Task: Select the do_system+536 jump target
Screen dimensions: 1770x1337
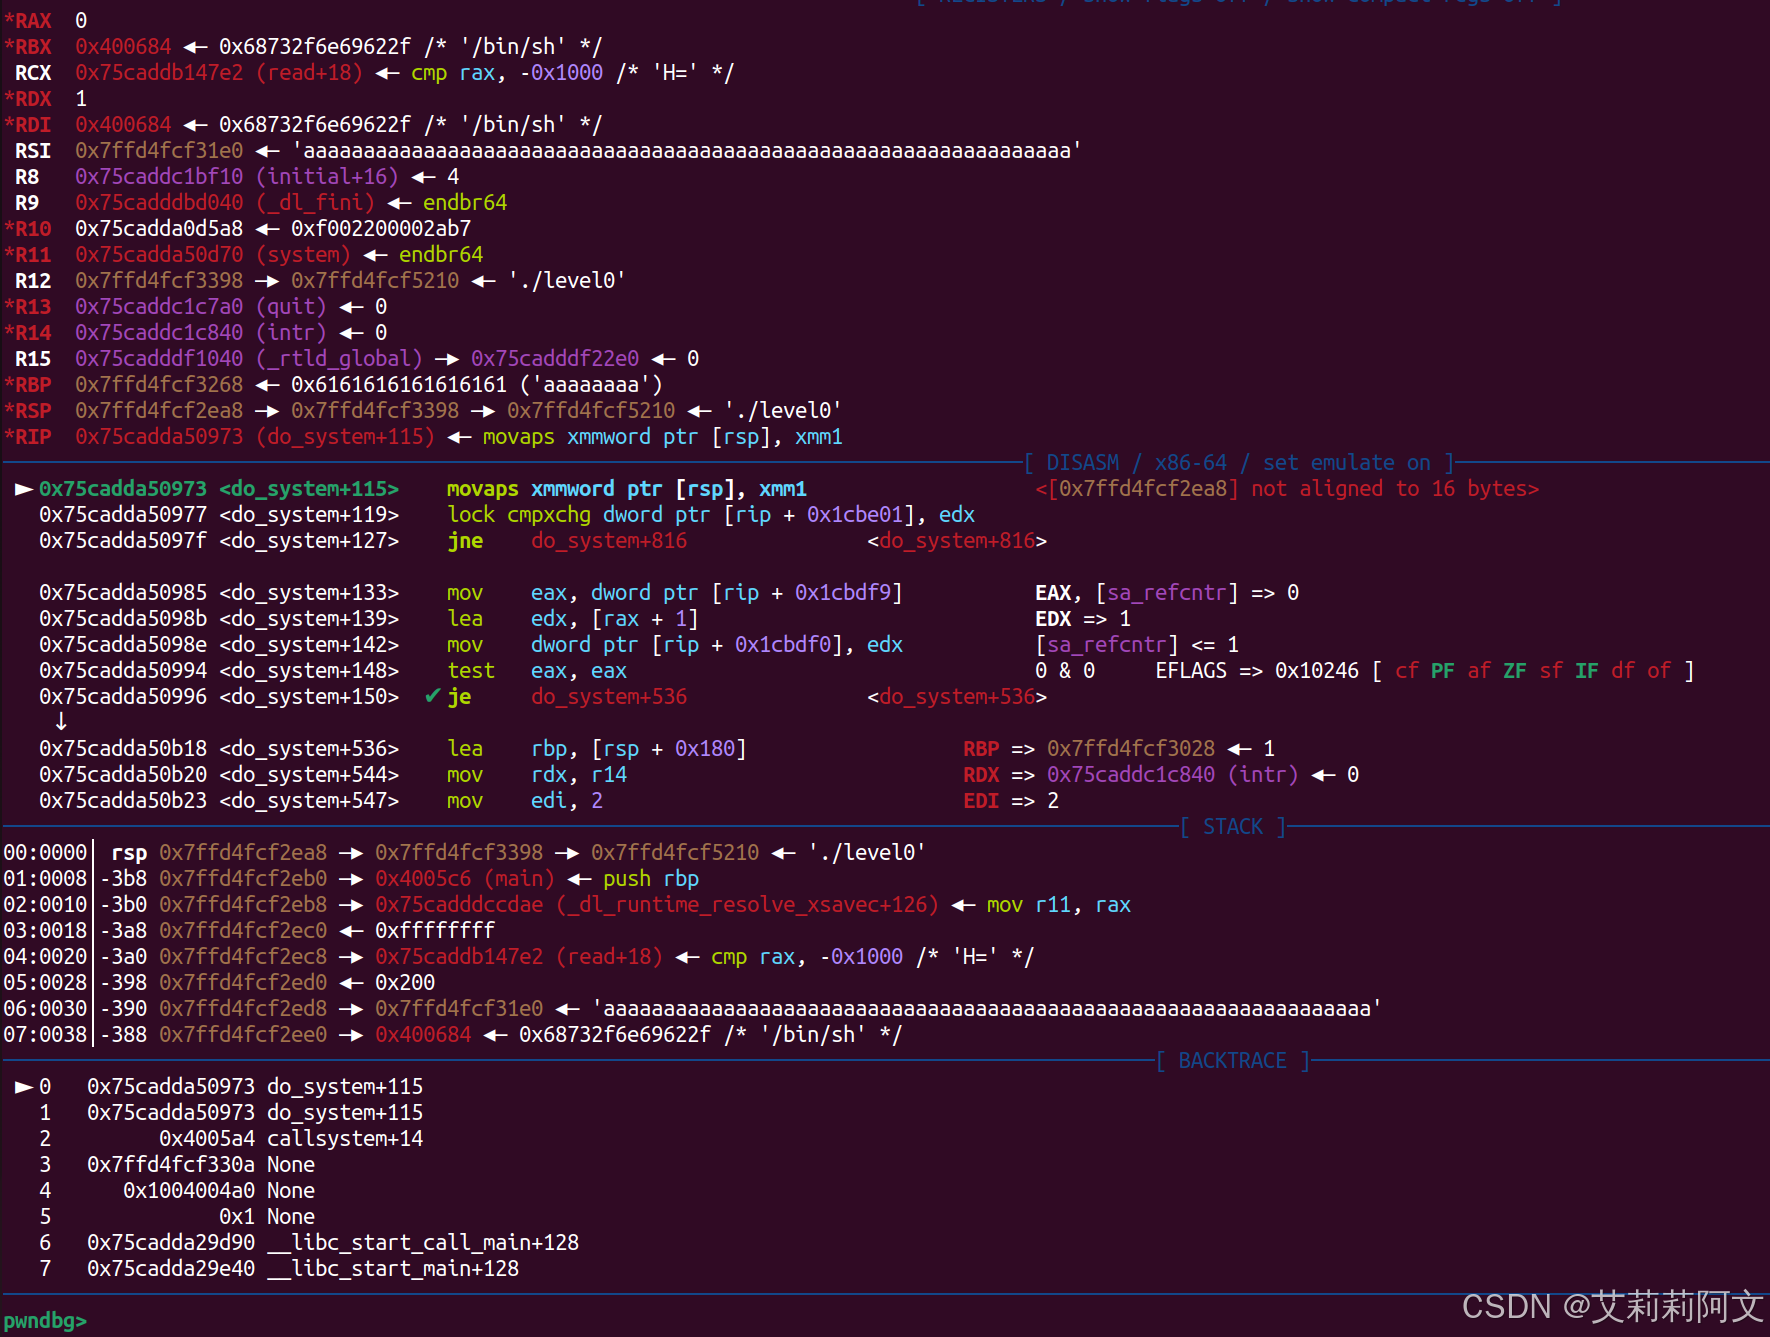Action: (x=609, y=697)
